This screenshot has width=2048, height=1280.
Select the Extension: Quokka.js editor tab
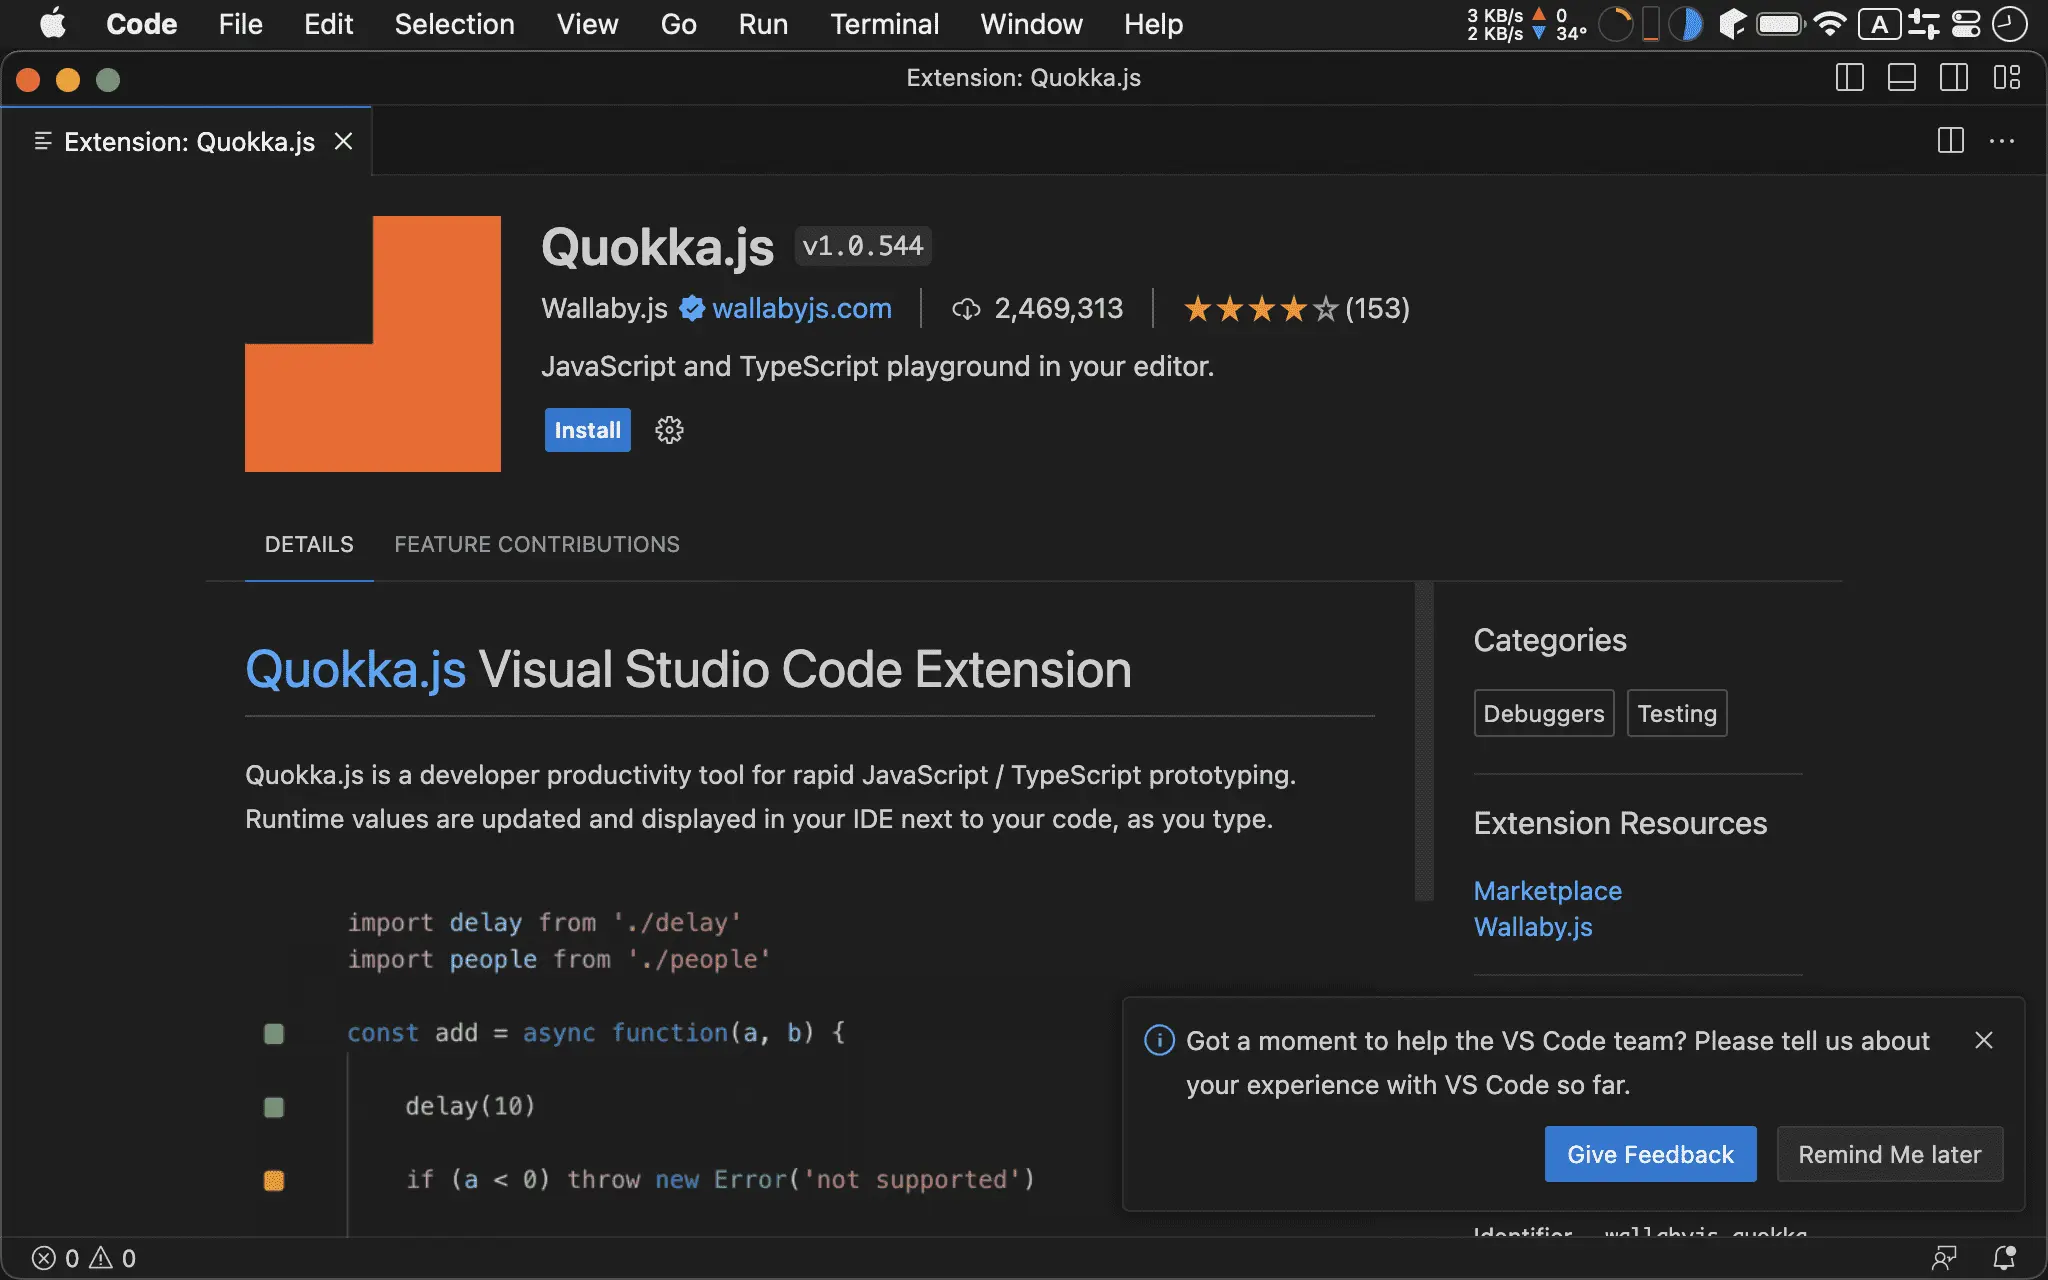click(x=187, y=142)
